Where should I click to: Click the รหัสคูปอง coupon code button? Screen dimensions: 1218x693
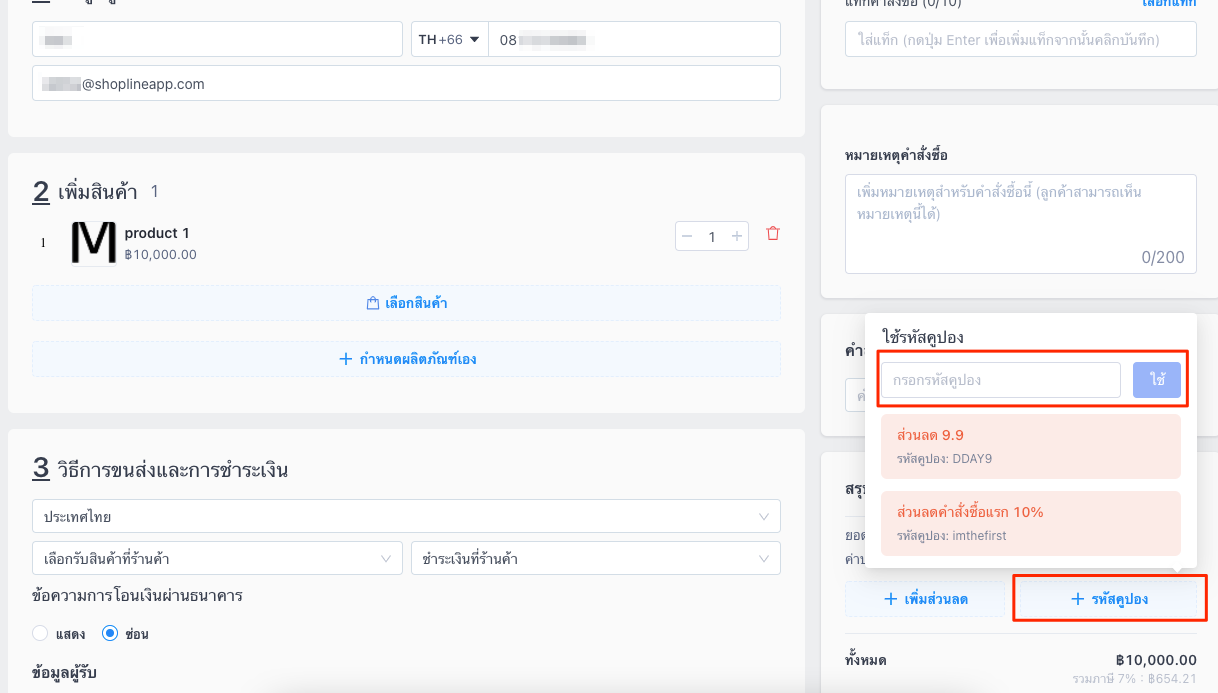1109,599
